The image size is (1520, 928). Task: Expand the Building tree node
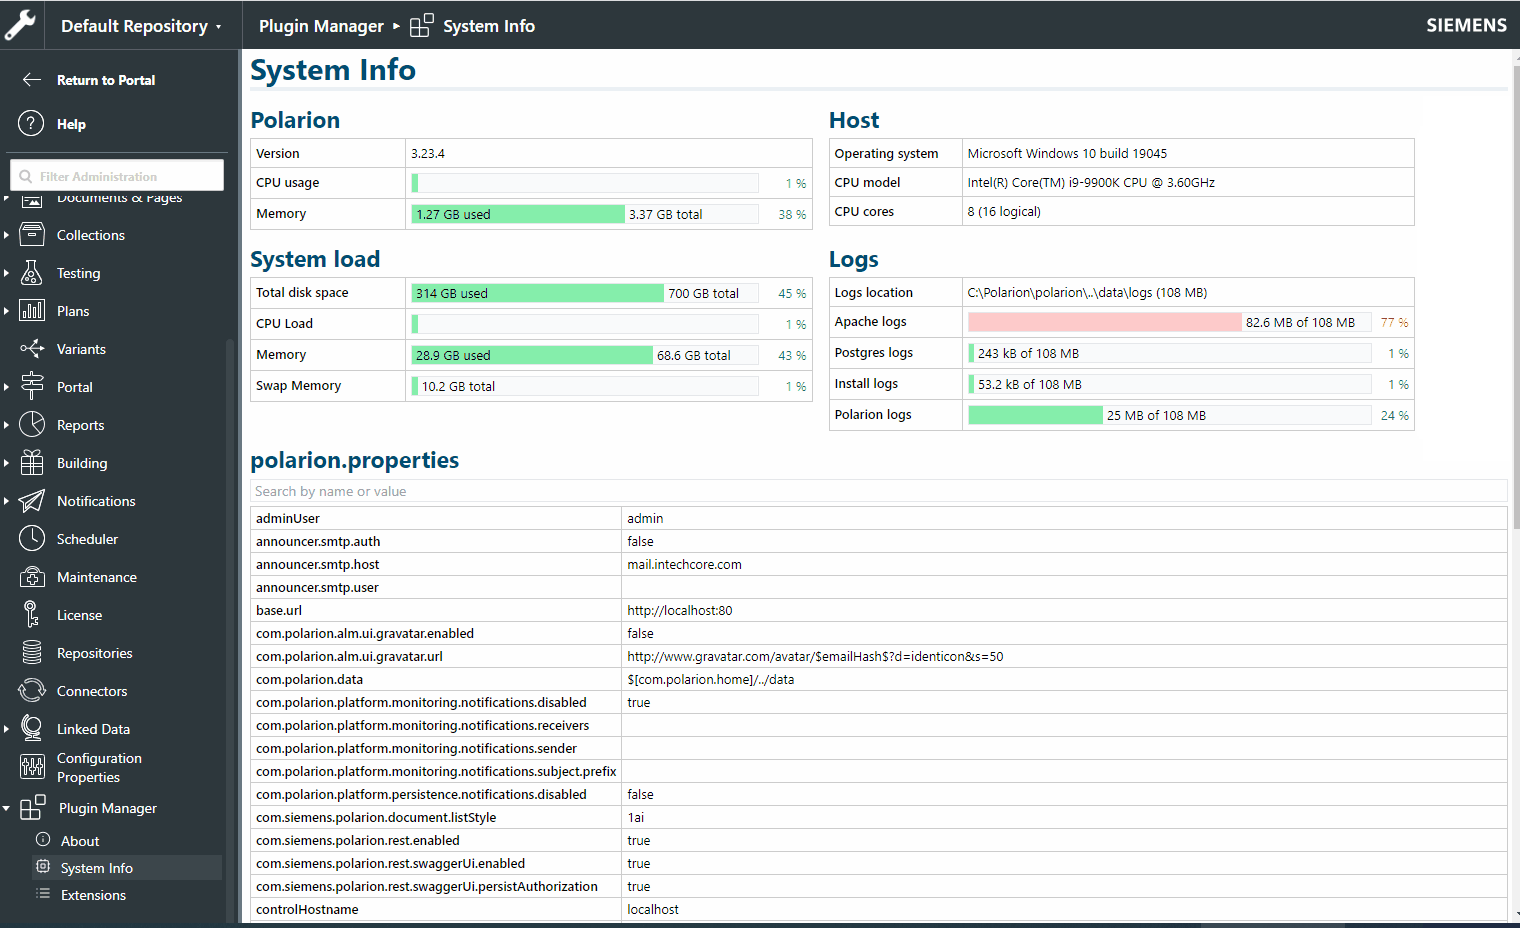pyautogui.click(x=6, y=463)
